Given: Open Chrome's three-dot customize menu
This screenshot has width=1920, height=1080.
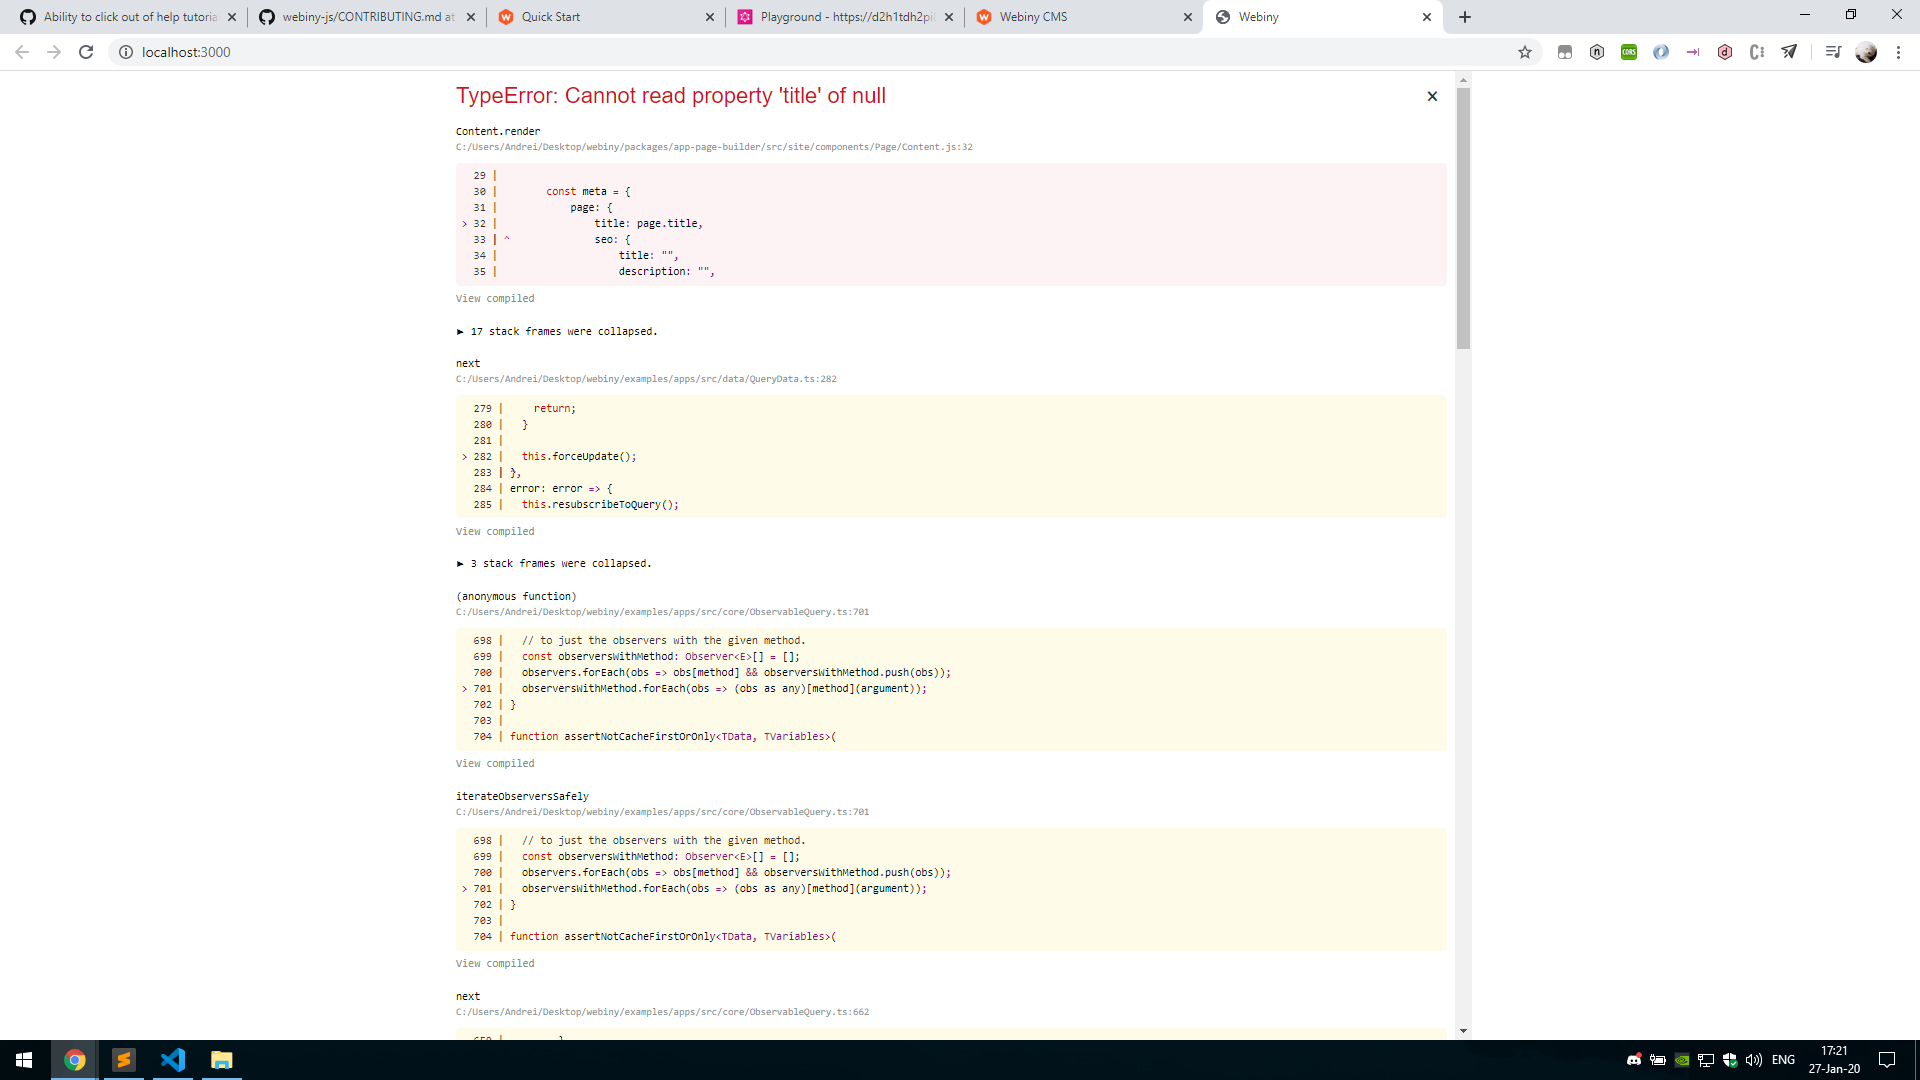Looking at the screenshot, I should coord(1898,52).
